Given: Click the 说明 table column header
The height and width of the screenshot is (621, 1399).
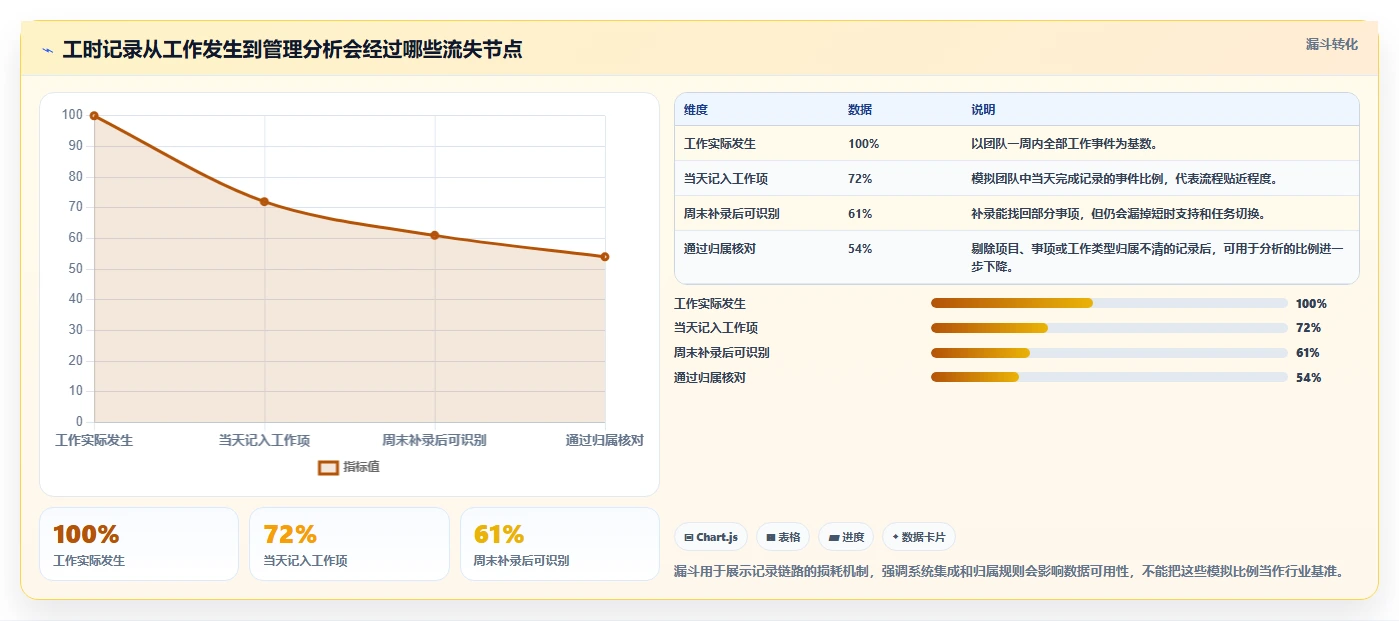Looking at the screenshot, I should [983, 110].
